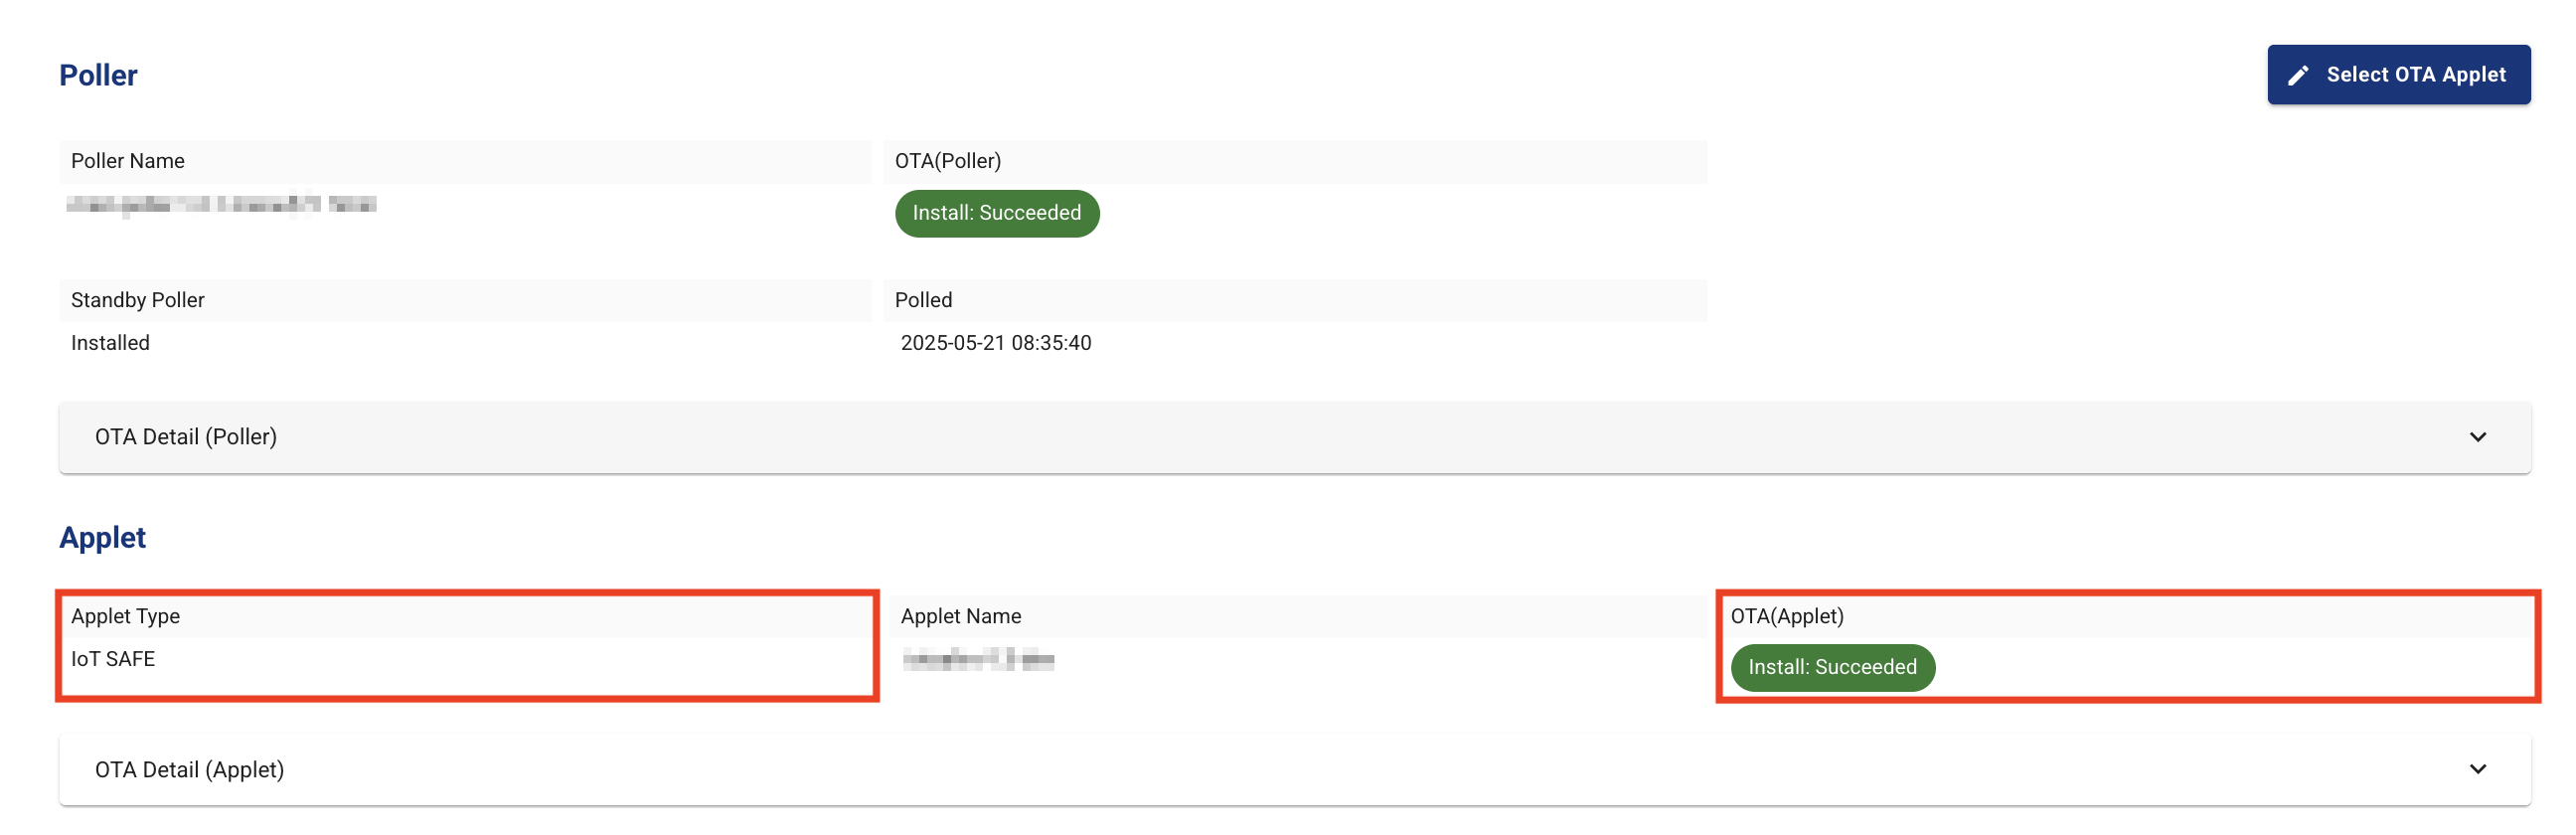This screenshot has height=835, width=2576.
Task: Click the Applet section heading
Action: coord(102,537)
